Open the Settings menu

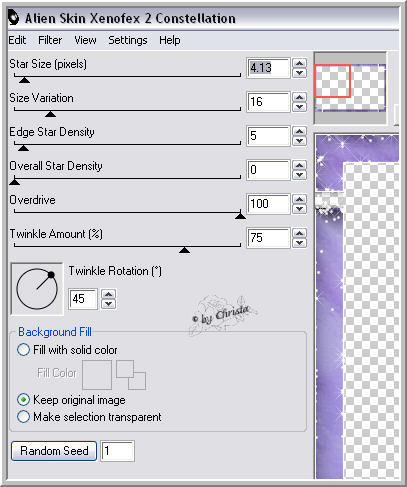coord(128,40)
